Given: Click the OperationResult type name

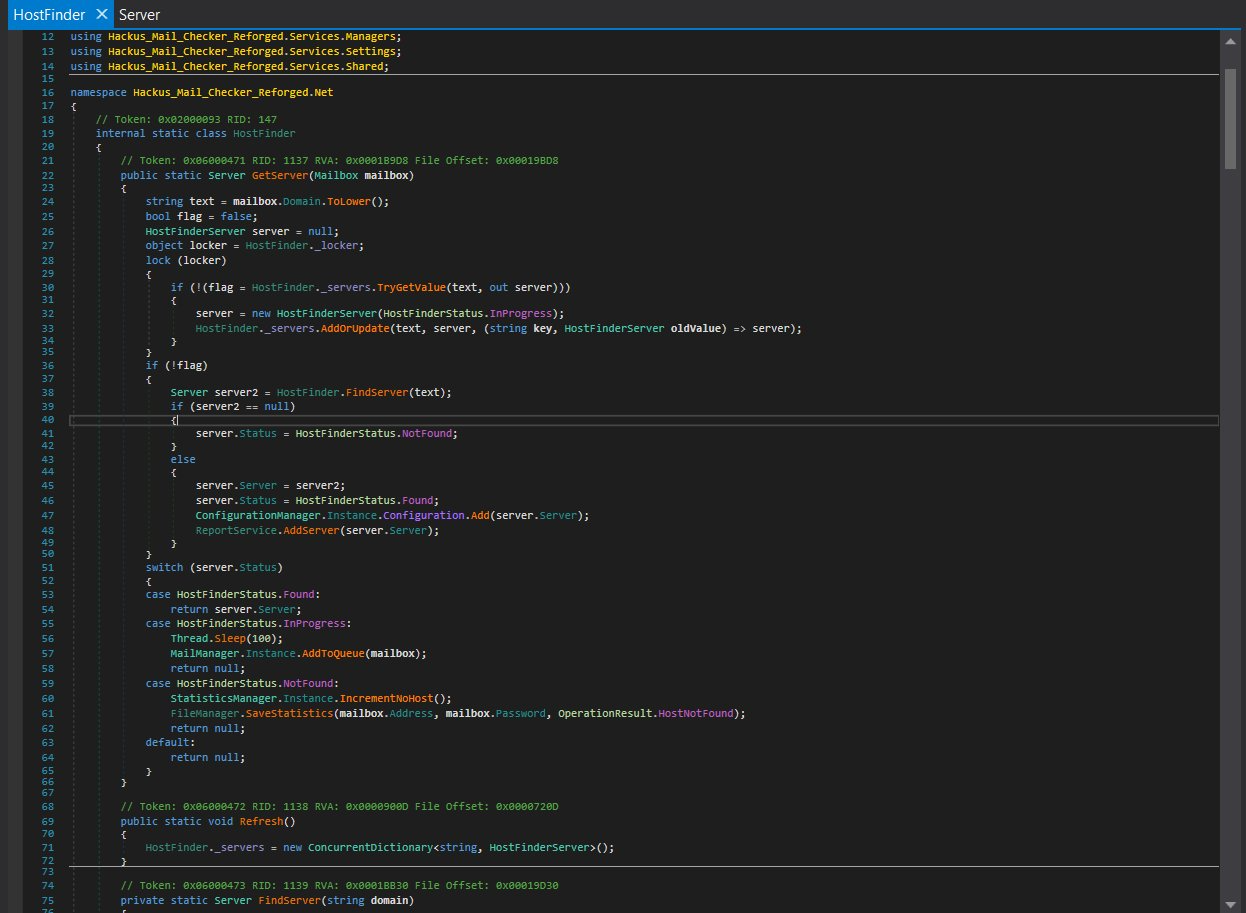Looking at the screenshot, I should click(x=605, y=713).
